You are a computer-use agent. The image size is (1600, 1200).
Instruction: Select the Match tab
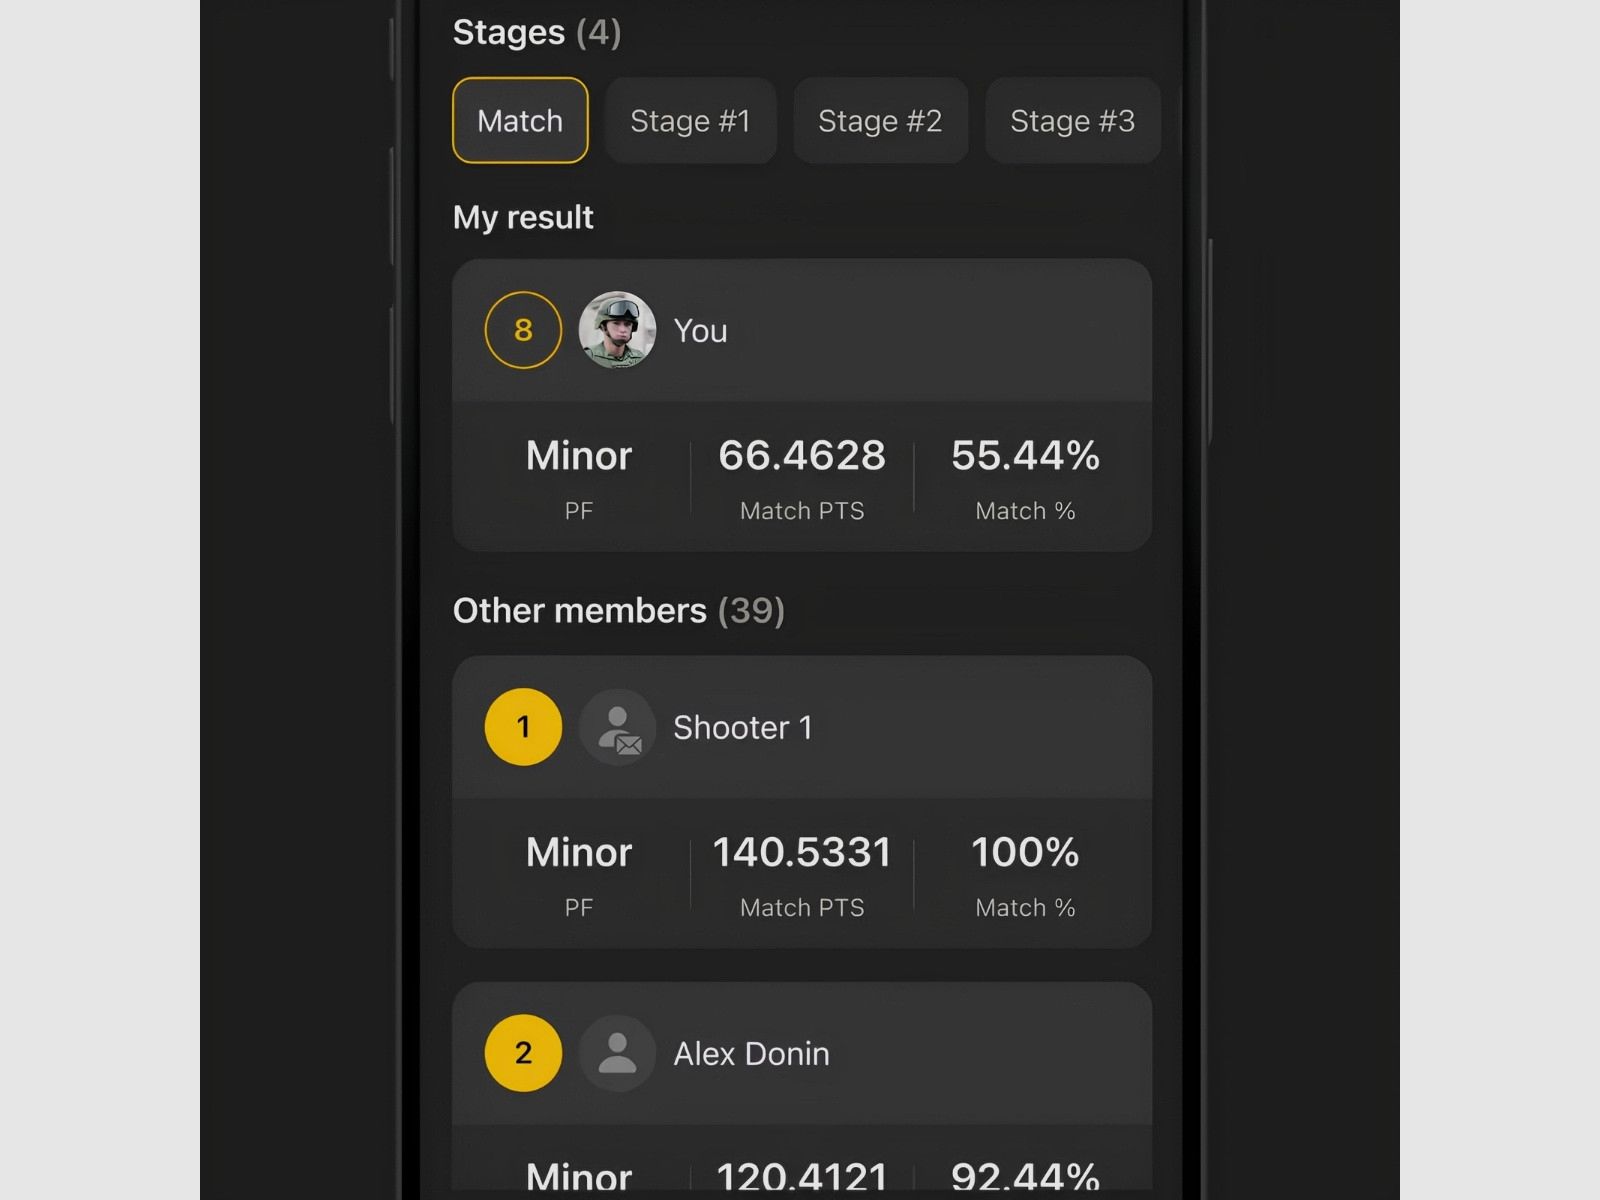point(520,120)
